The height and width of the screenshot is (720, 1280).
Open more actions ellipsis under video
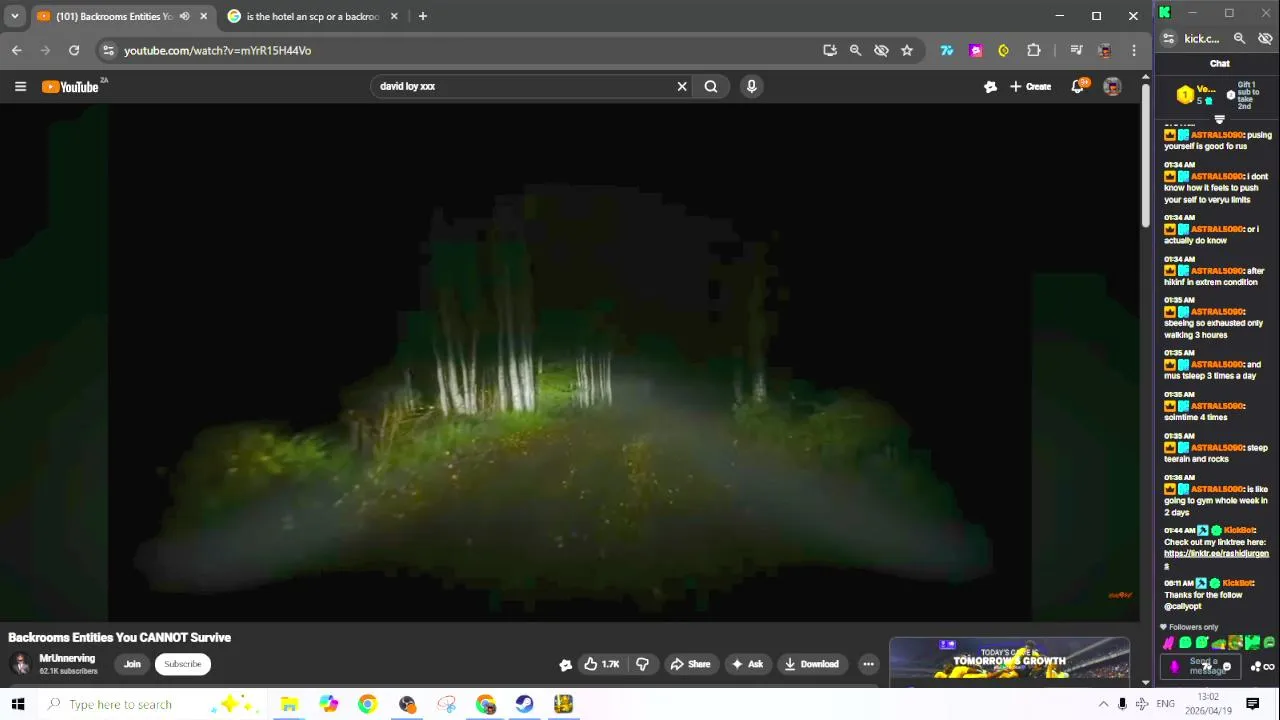click(868, 664)
